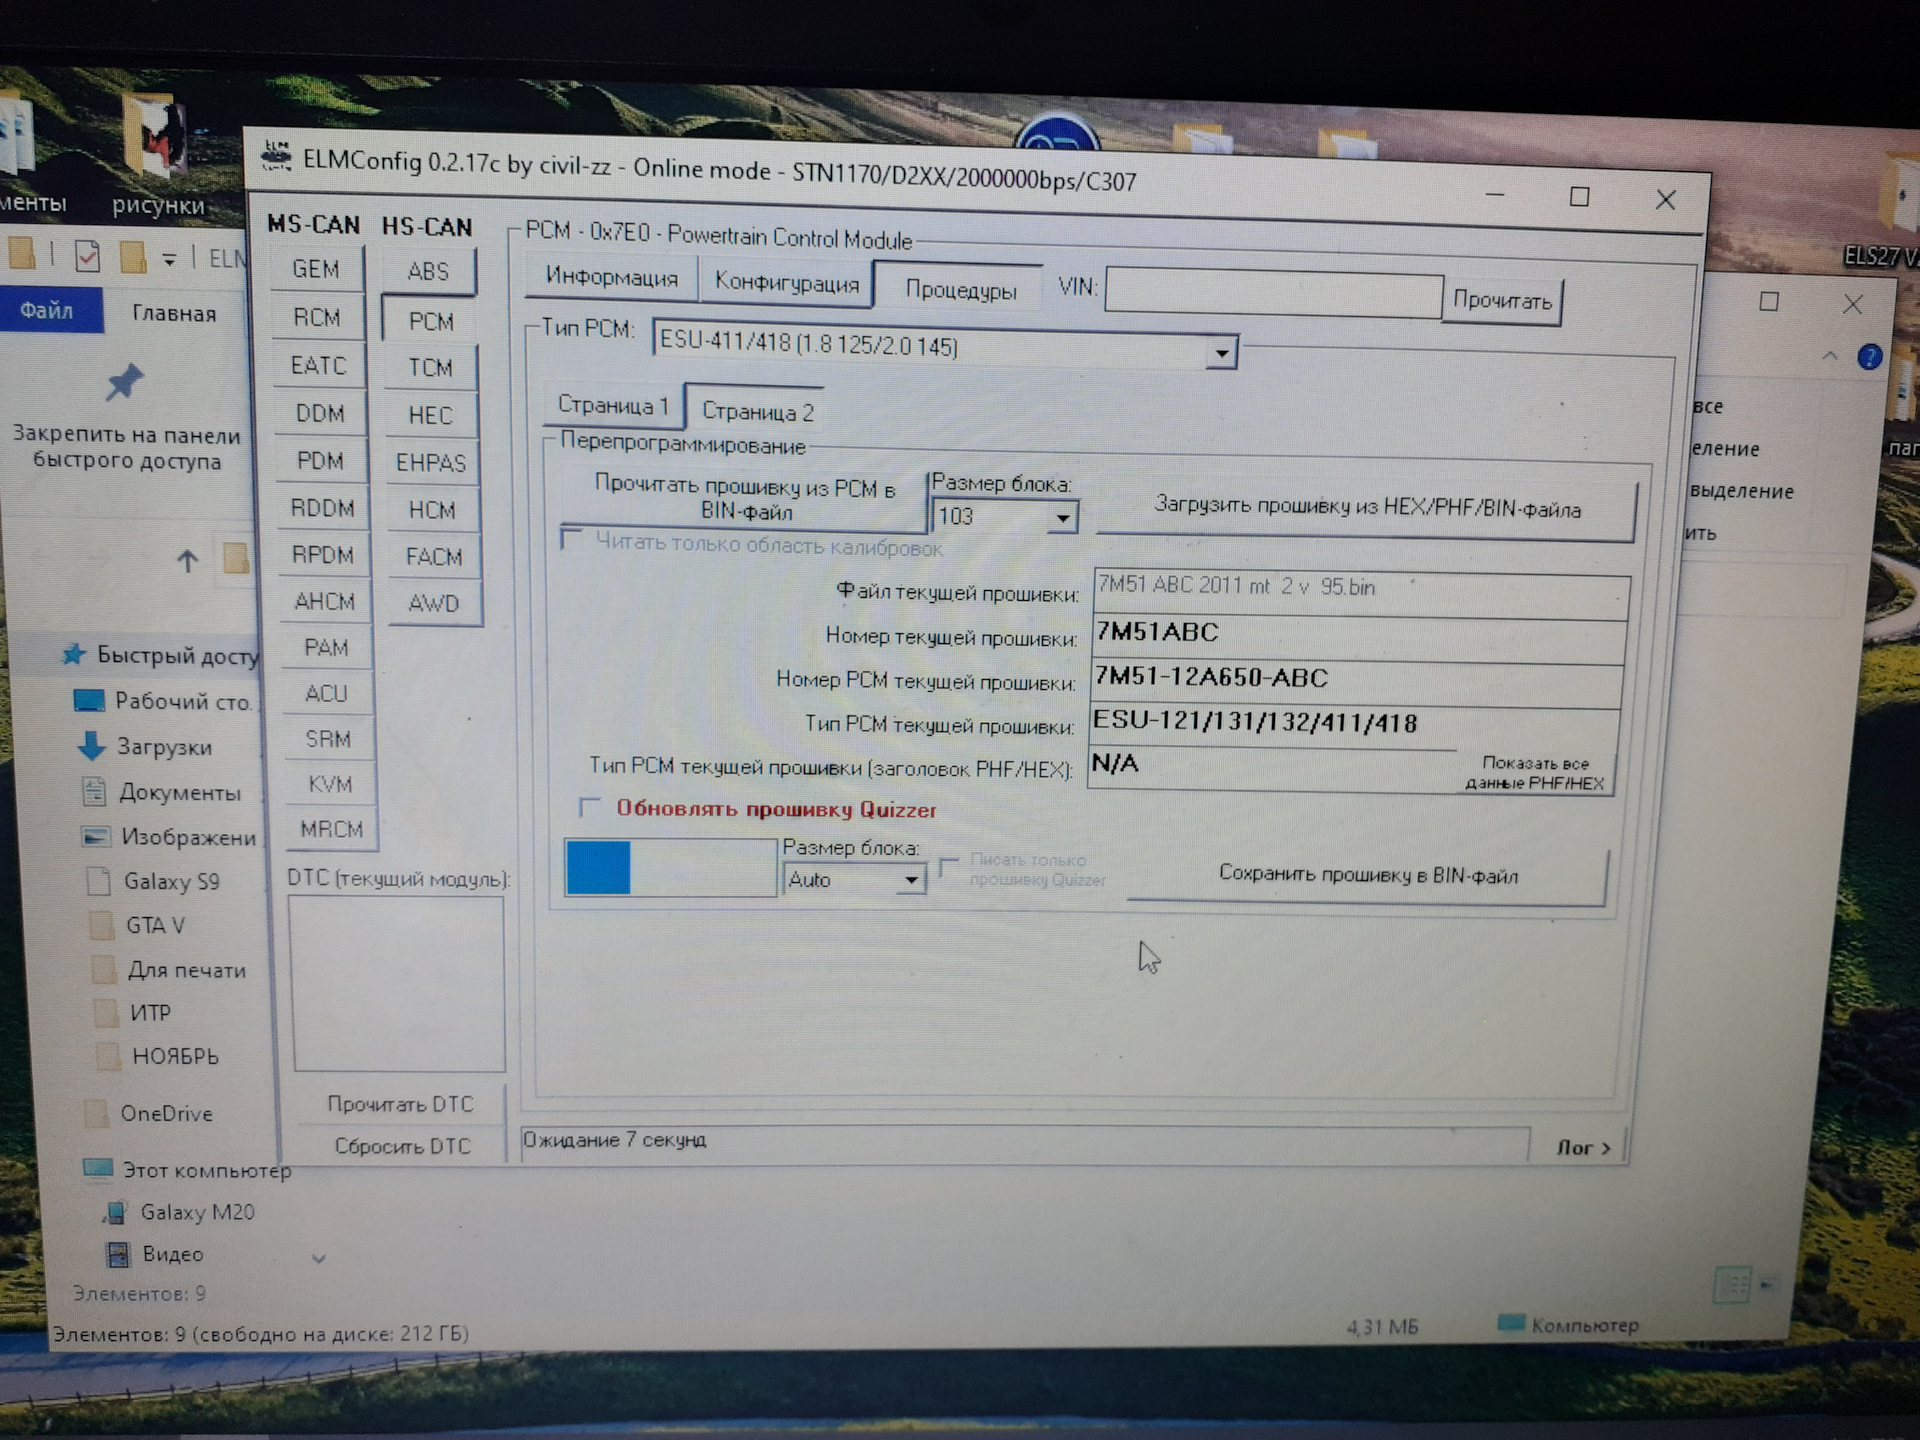Open the 'рисунки' desktop folder icon
This screenshot has height=1440, width=1920.
click(156, 135)
